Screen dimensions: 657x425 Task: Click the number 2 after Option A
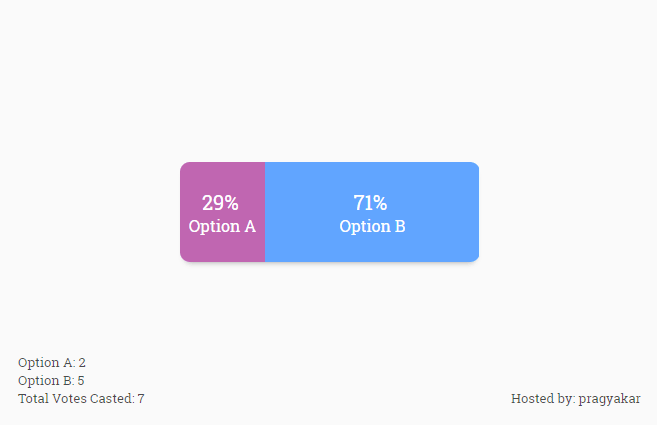(x=82, y=363)
